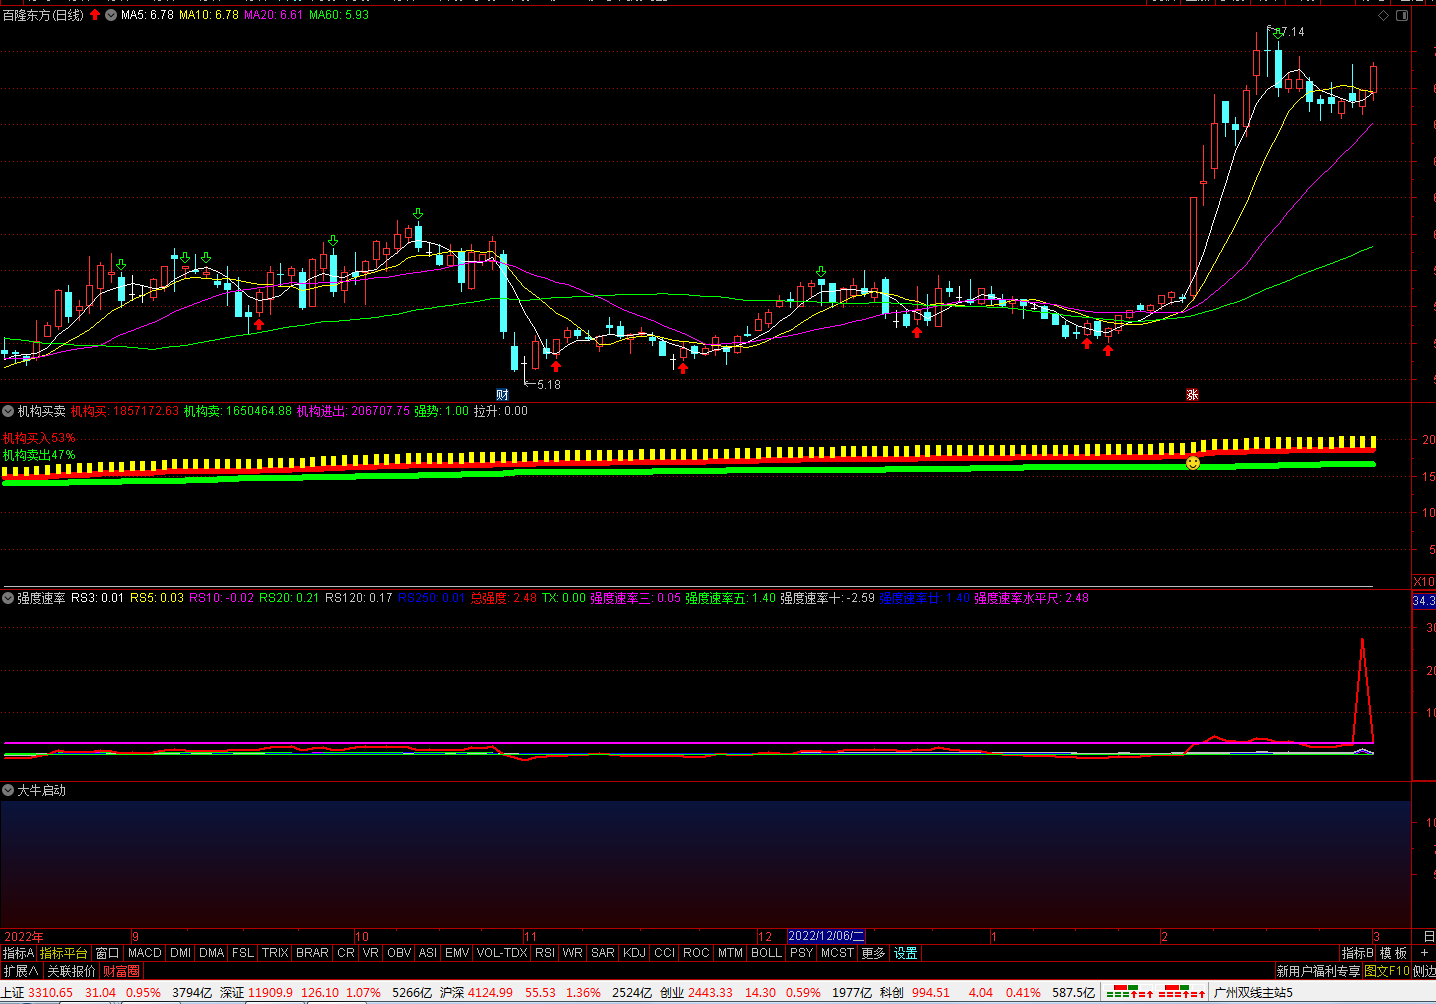This screenshot has height=1004, width=1436.
Task: Click the X10 scale label
Action: pos(1423,582)
